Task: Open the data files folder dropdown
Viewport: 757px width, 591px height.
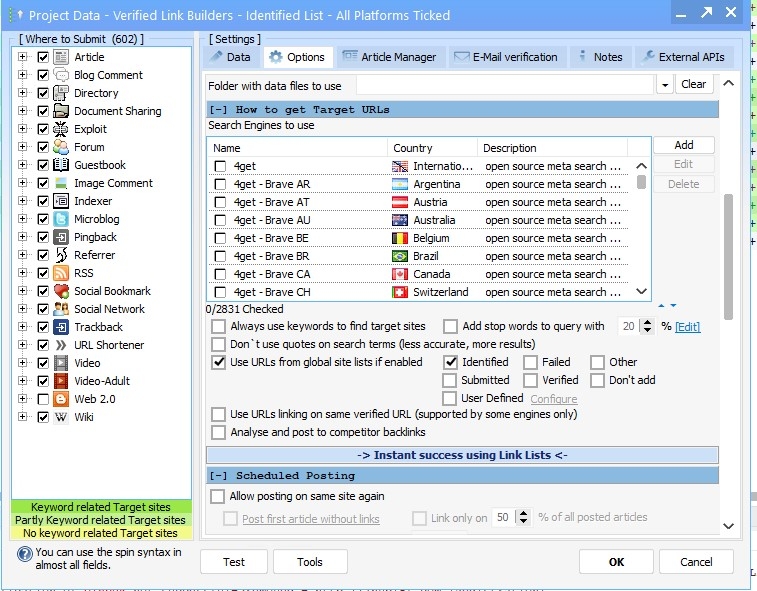Action: coord(664,85)
